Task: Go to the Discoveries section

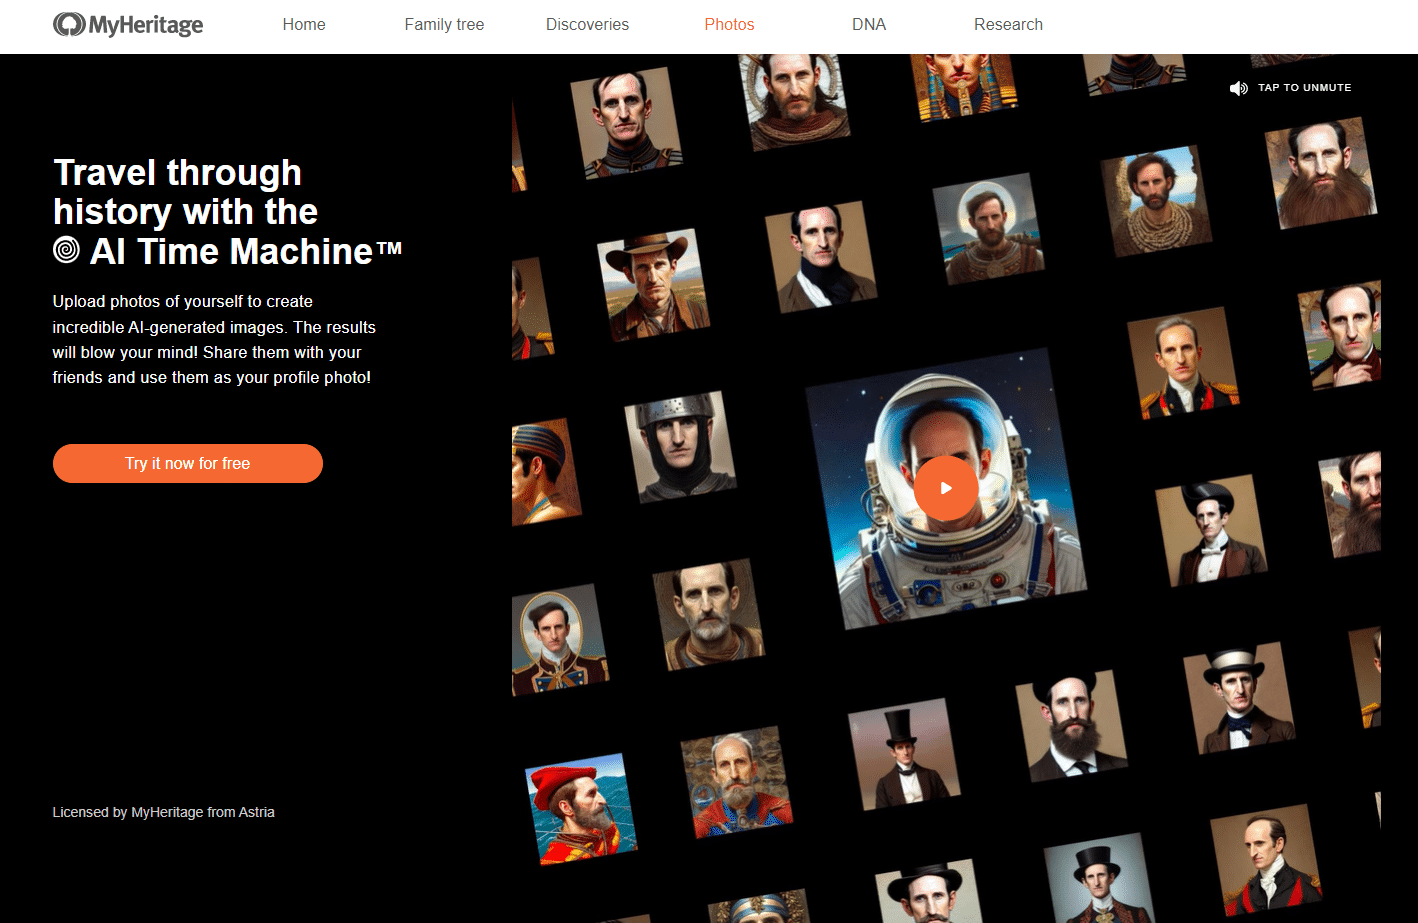Action: [x=587, y=24]
